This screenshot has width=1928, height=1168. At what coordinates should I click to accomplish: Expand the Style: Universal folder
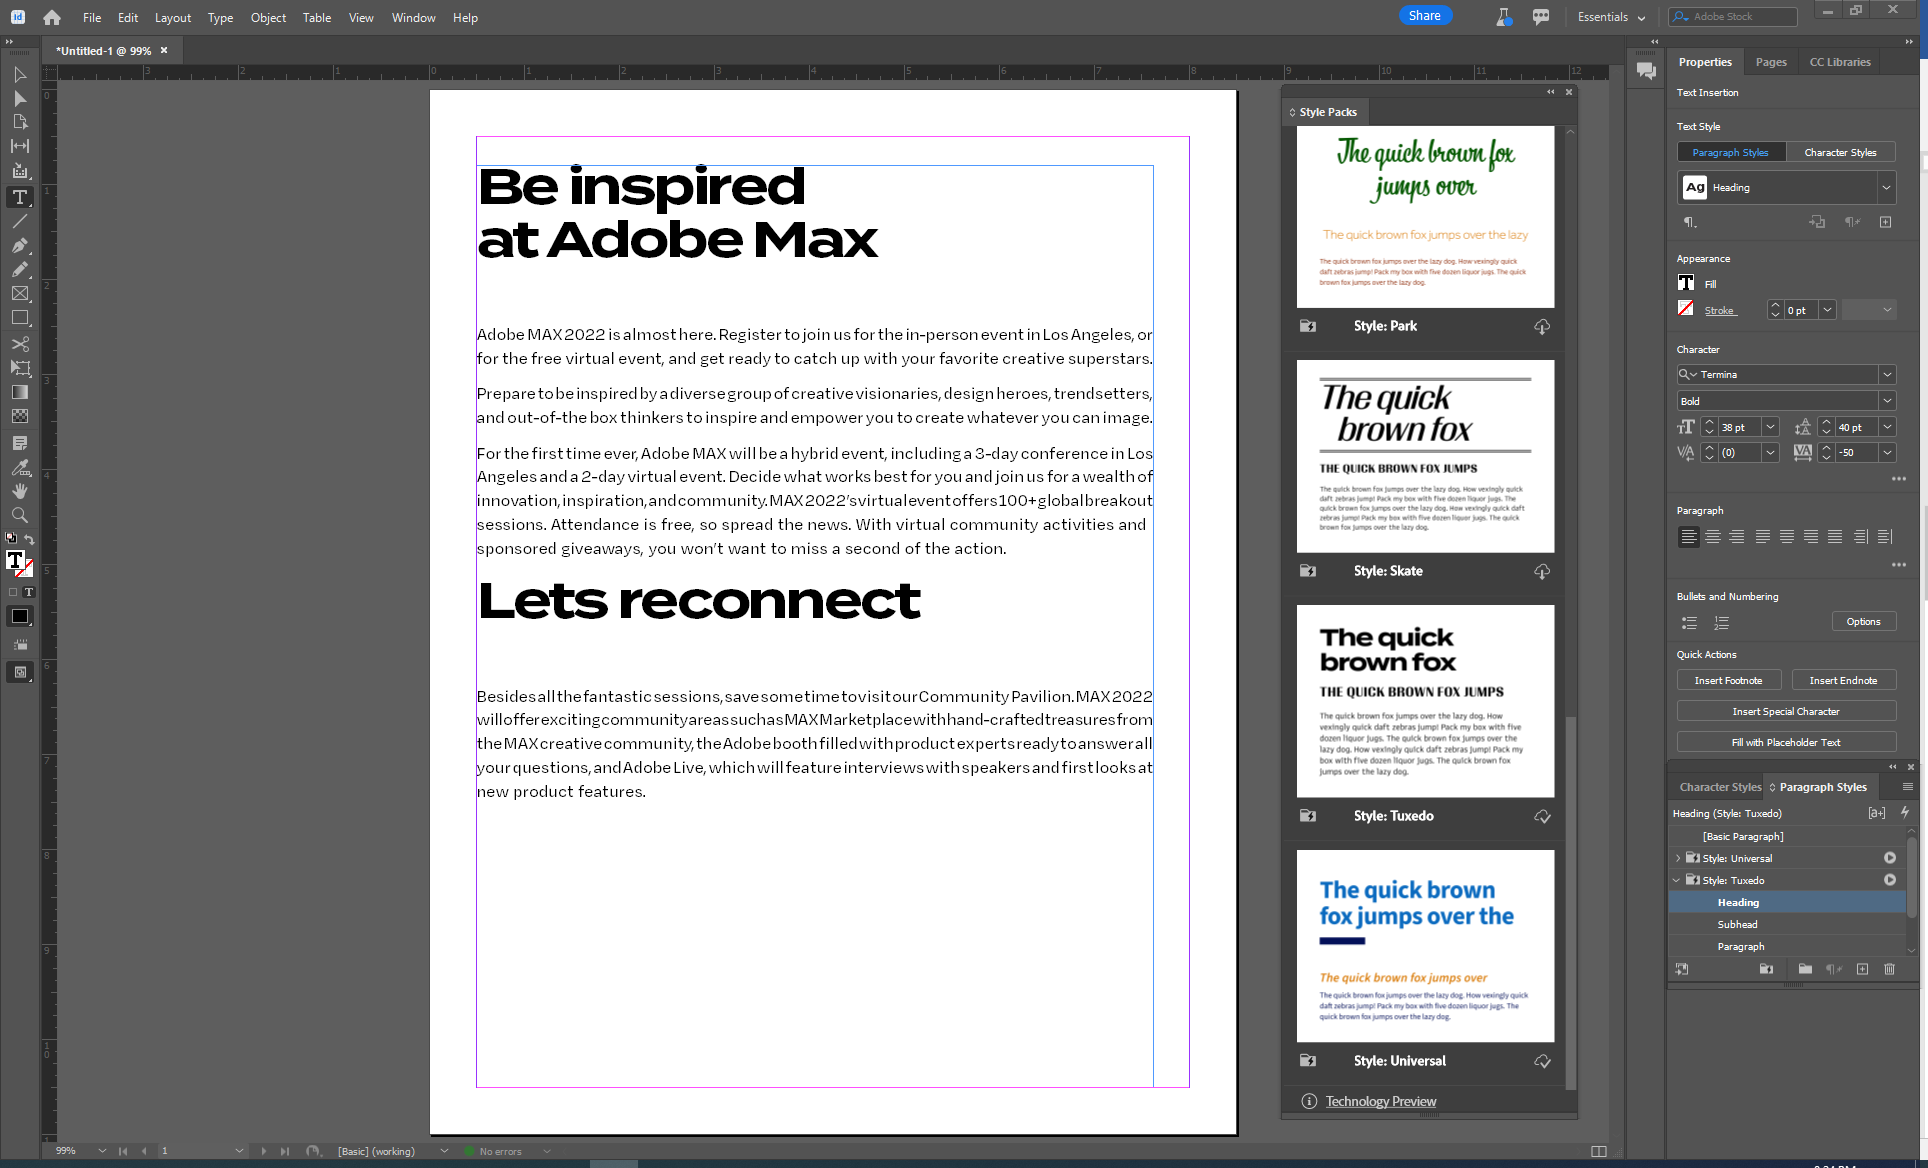tap(1678, 858)
